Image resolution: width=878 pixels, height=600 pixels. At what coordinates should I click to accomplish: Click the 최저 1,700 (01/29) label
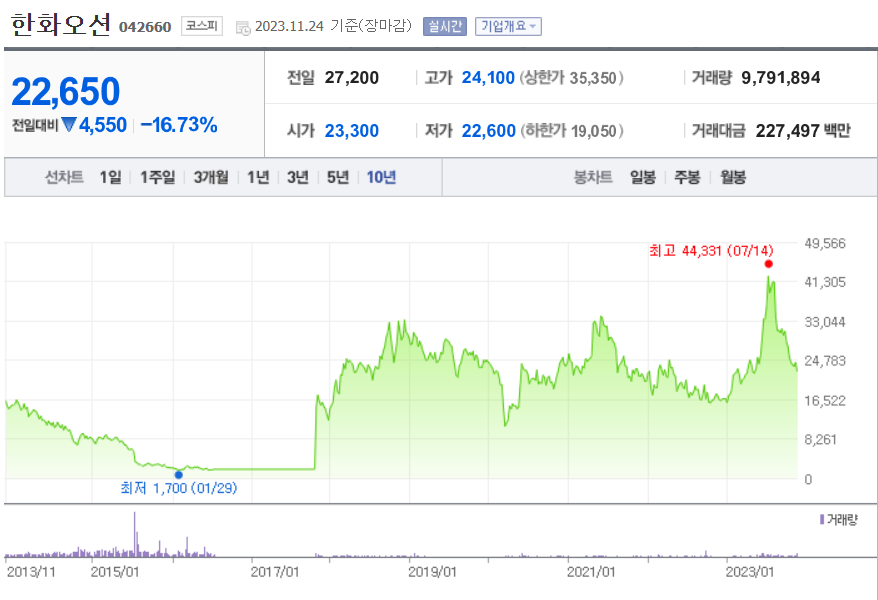coord(179,488)
